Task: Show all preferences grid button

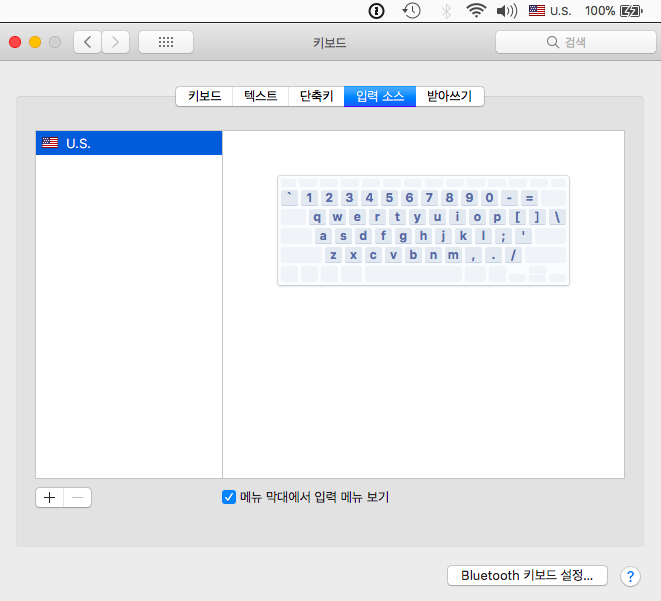Action: click(x=166, y=42)
